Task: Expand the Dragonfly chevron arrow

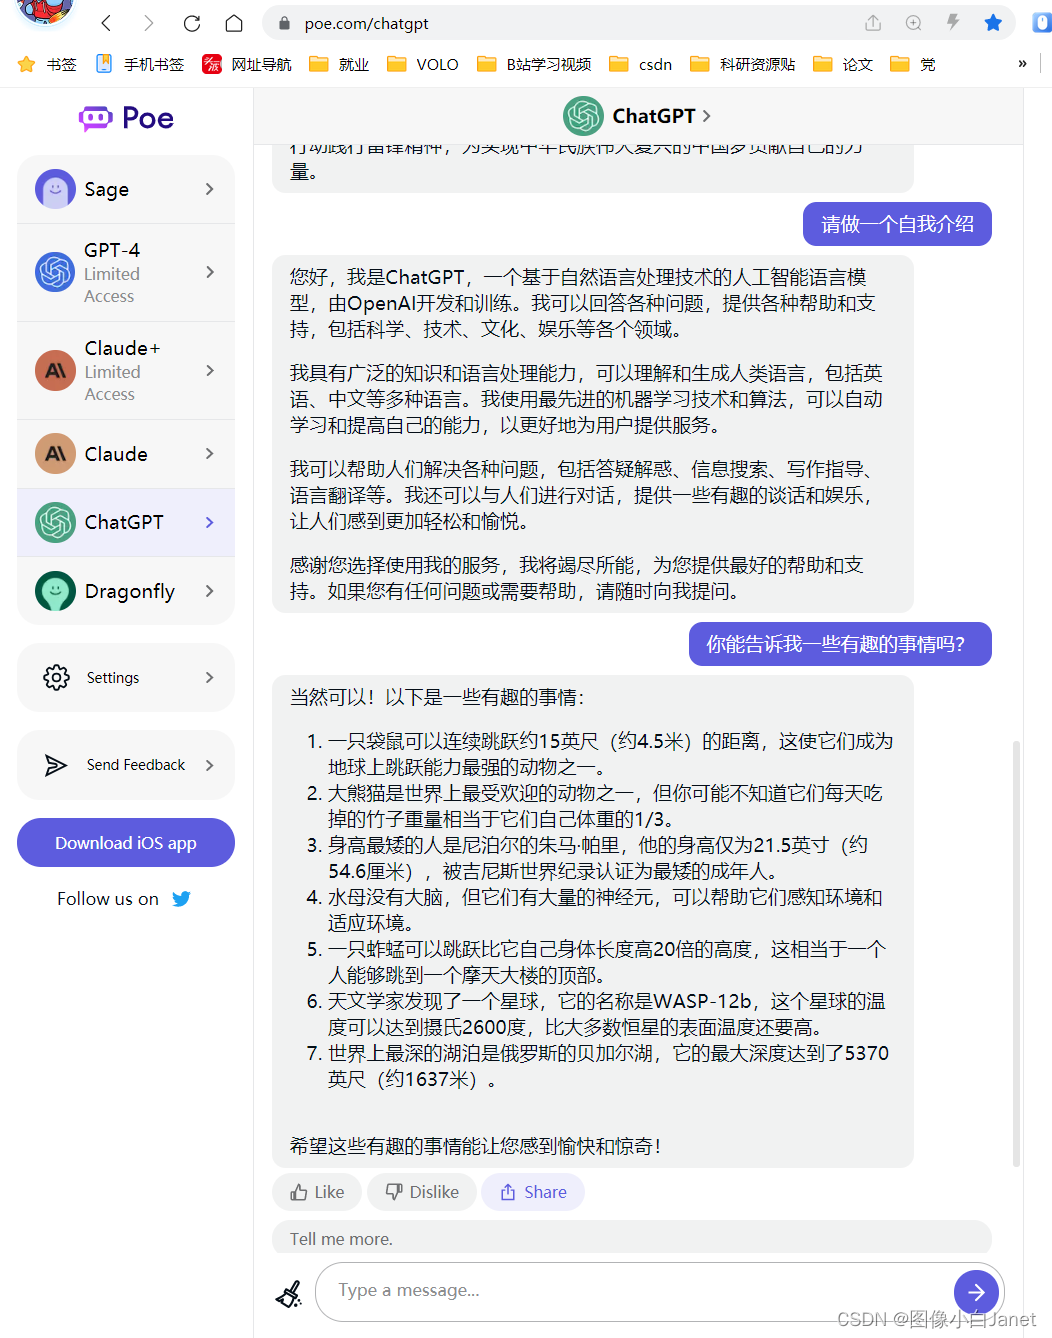Action: click(209, 591)
